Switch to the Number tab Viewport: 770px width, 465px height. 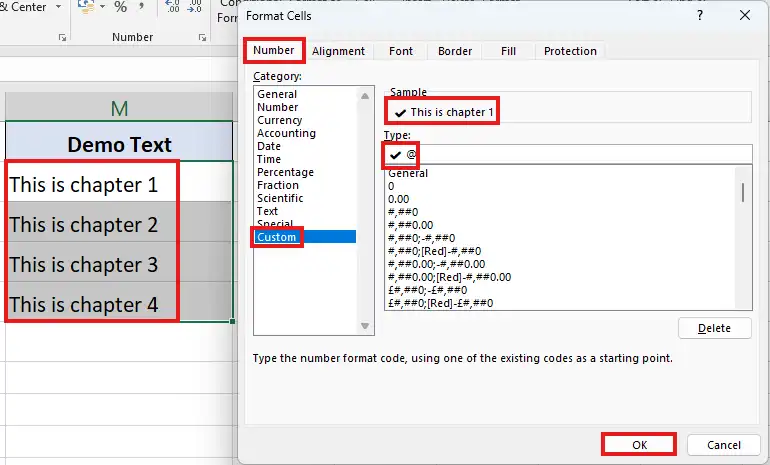pos(274,50)
